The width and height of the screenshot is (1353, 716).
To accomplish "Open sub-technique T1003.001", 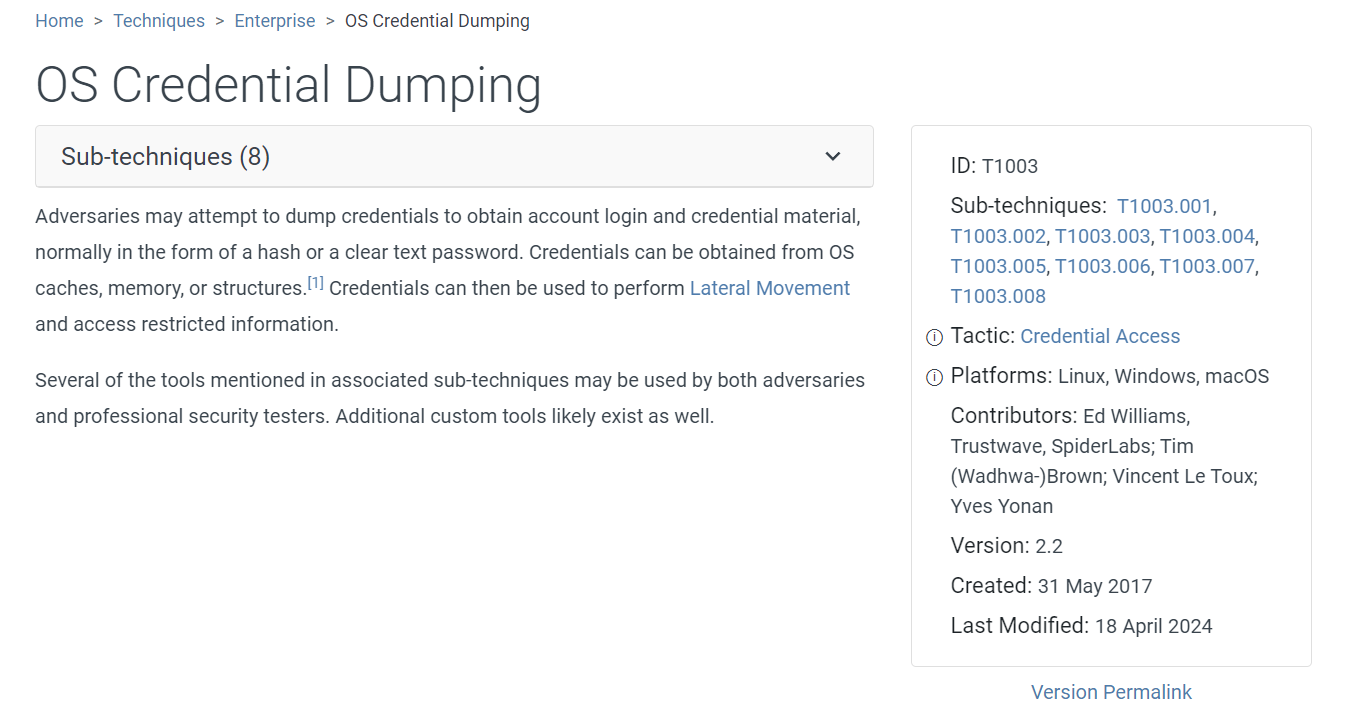I will [1164, 207].
